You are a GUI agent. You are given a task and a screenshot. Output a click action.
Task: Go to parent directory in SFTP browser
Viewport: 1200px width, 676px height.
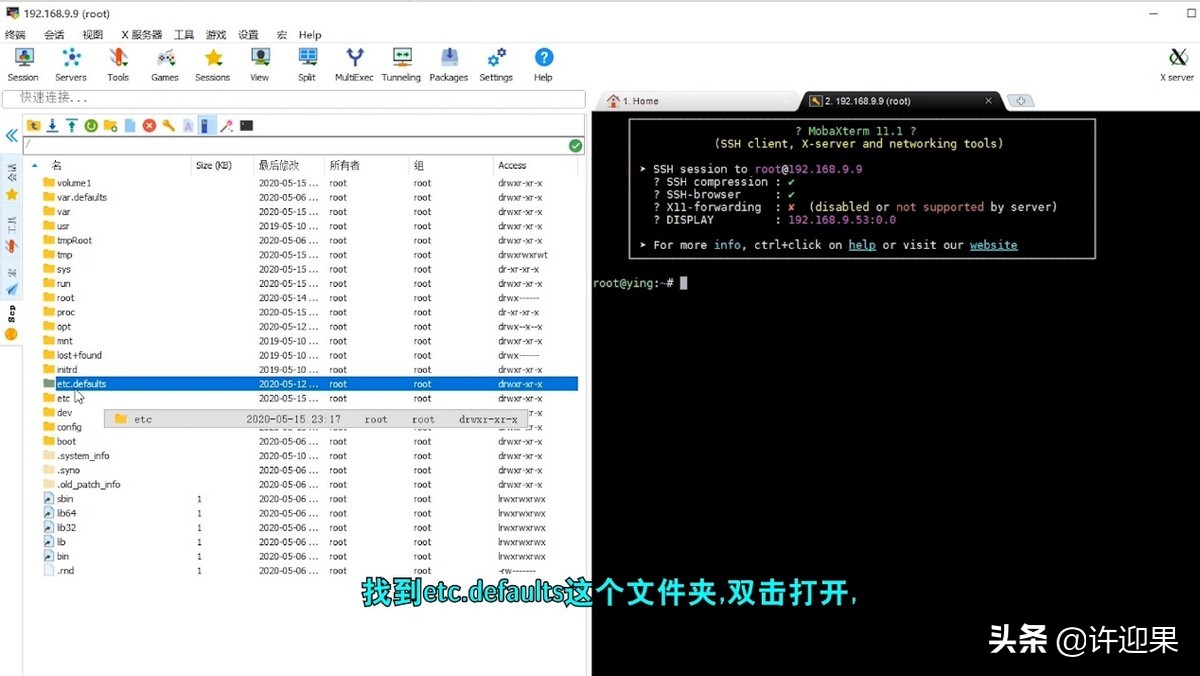[x=34, y=126]
